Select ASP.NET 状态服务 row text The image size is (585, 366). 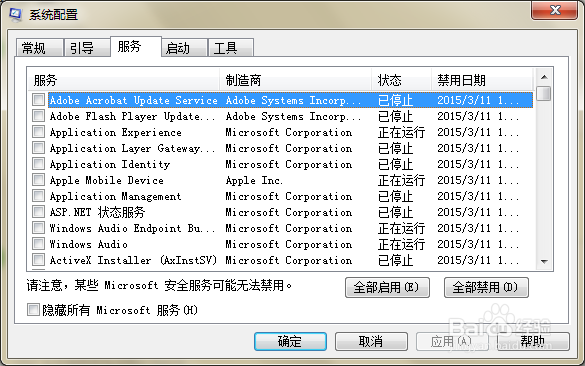tap(97, 212)
